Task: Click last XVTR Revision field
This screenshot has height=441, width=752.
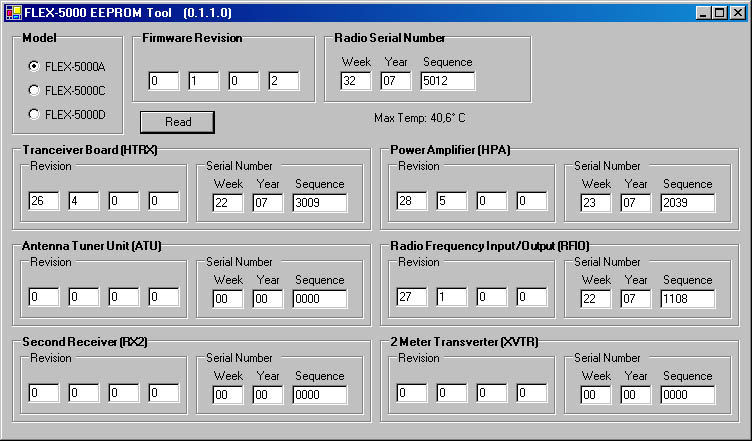Action: point(532,393)
